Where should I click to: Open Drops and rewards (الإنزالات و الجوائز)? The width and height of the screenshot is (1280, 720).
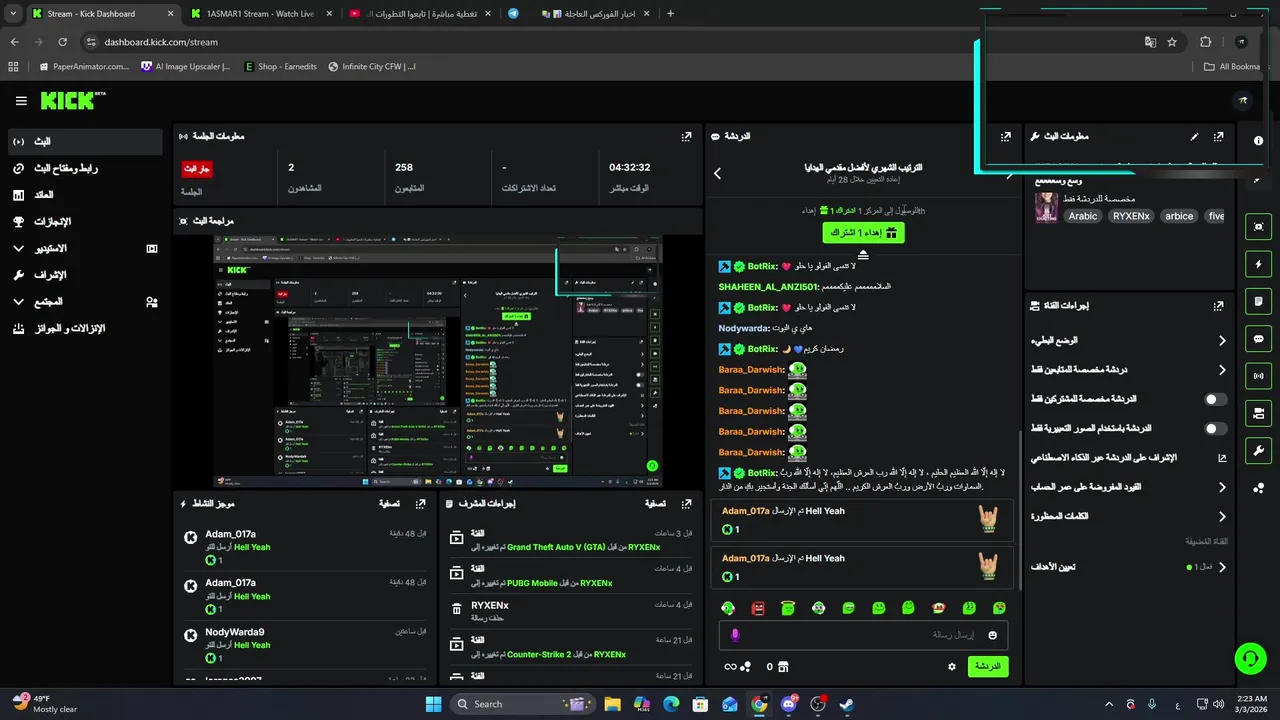84,328
